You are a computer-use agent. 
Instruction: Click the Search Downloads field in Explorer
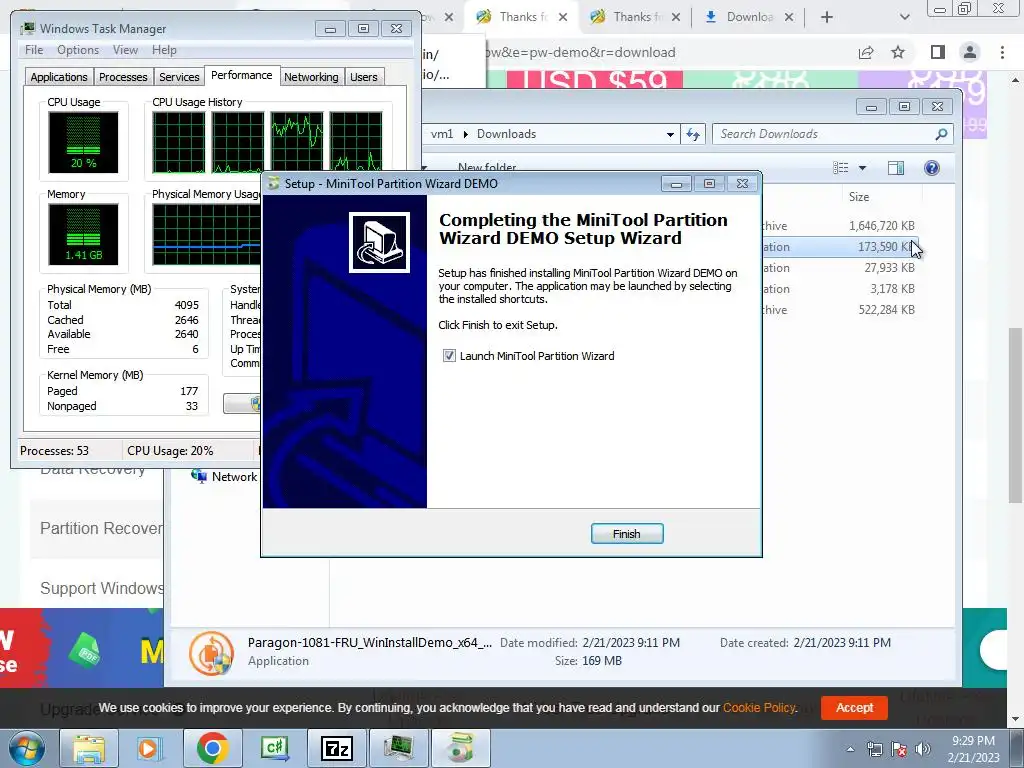[823, 134]
